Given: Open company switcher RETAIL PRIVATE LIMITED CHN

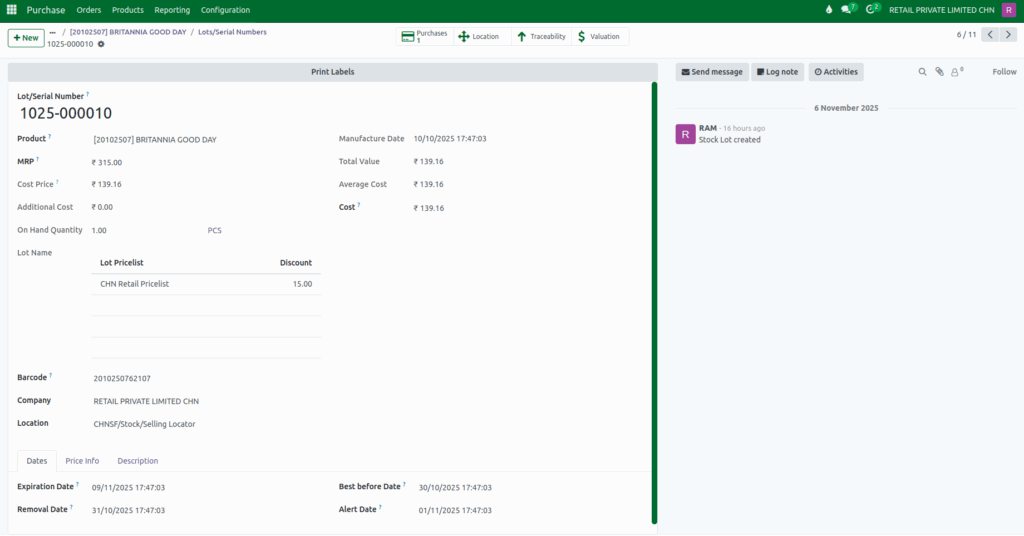Looking at the screenshot, I should pos(942,10).
